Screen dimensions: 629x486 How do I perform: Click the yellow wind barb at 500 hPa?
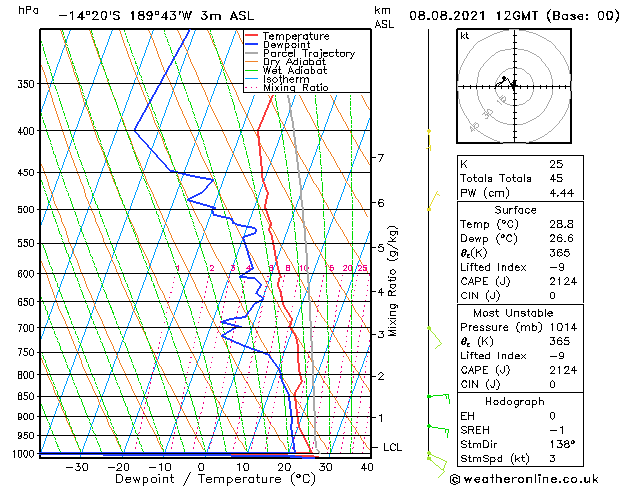coord(434,201)
